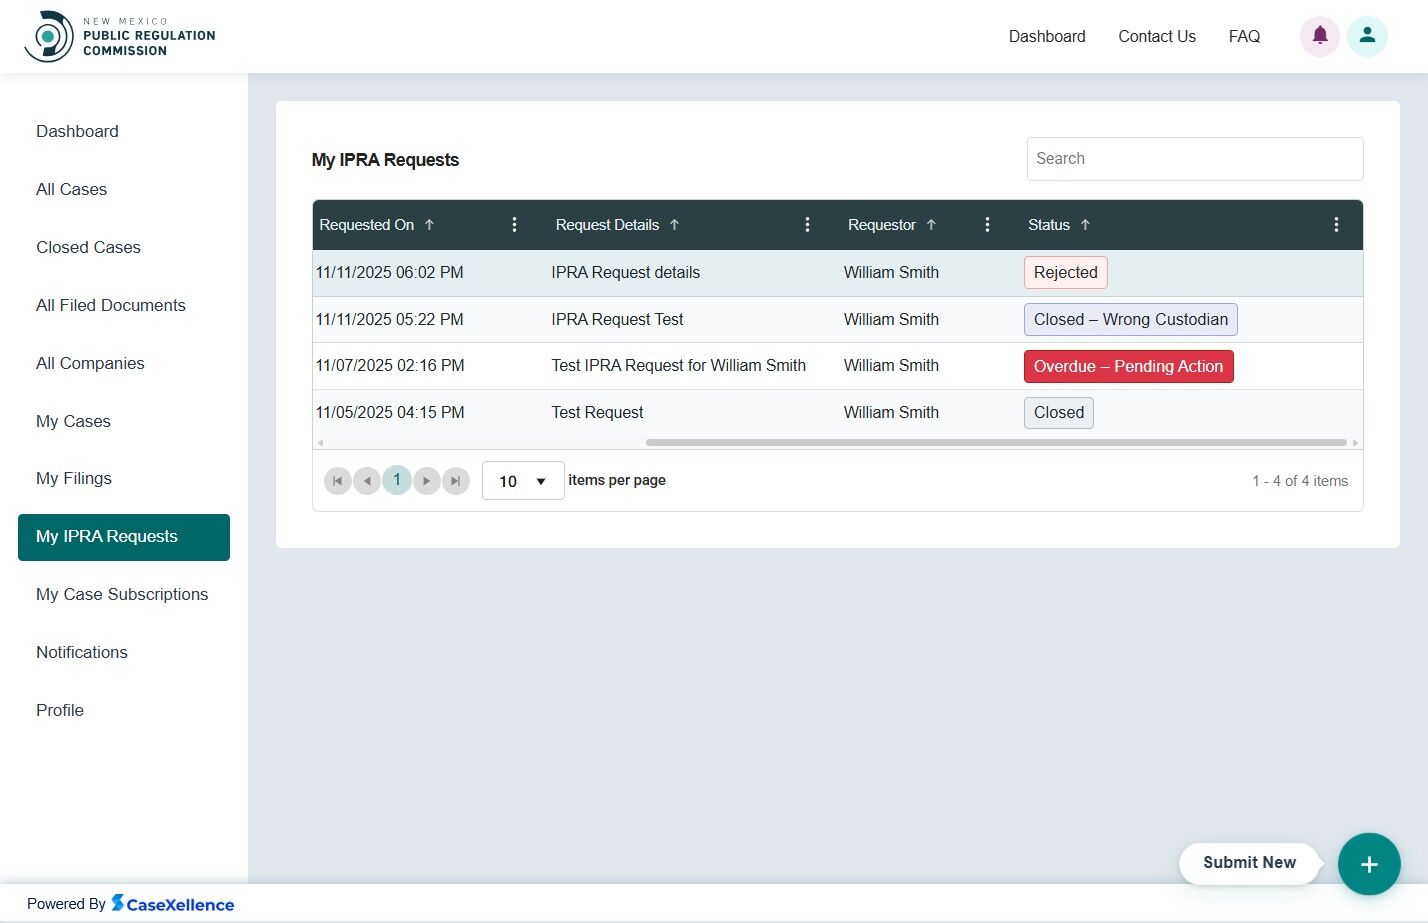Open the notifications bell icon
This screenshot has height=923, width=1428.
1320,36
